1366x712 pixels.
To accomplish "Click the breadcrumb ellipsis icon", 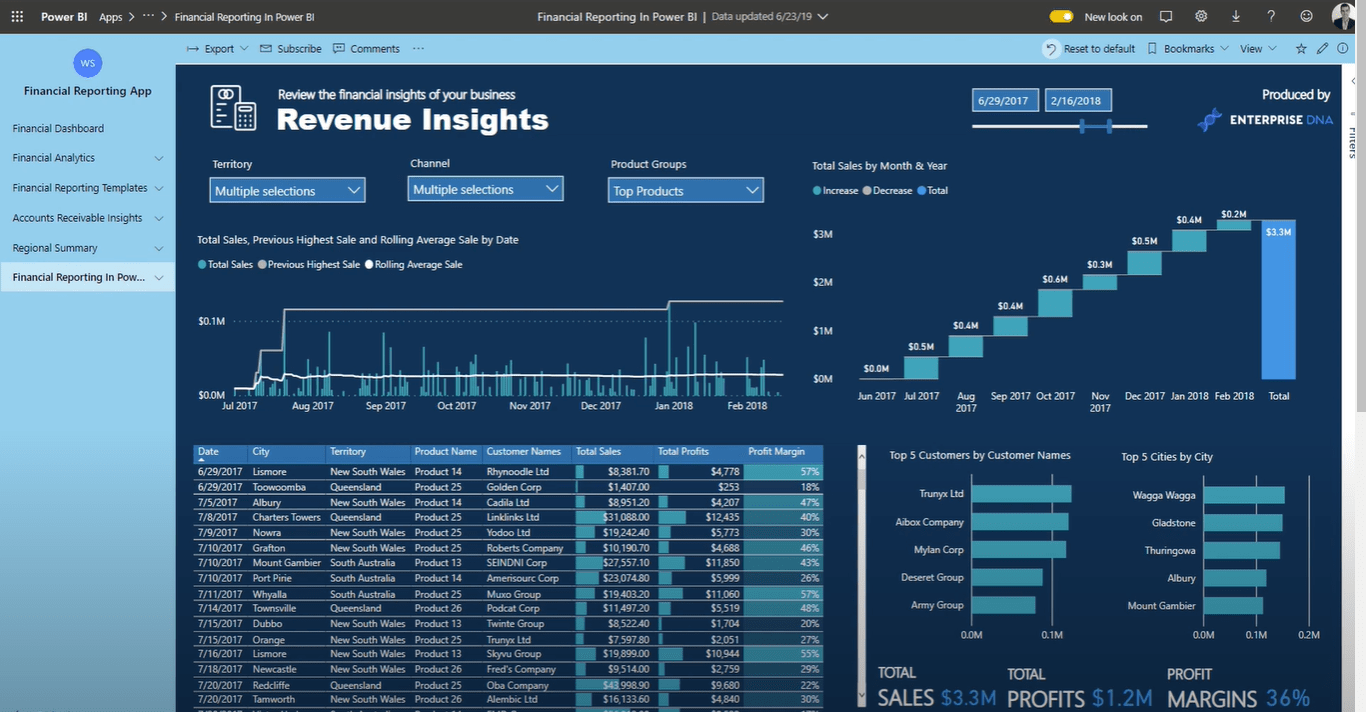I will (x=148, y=17).
